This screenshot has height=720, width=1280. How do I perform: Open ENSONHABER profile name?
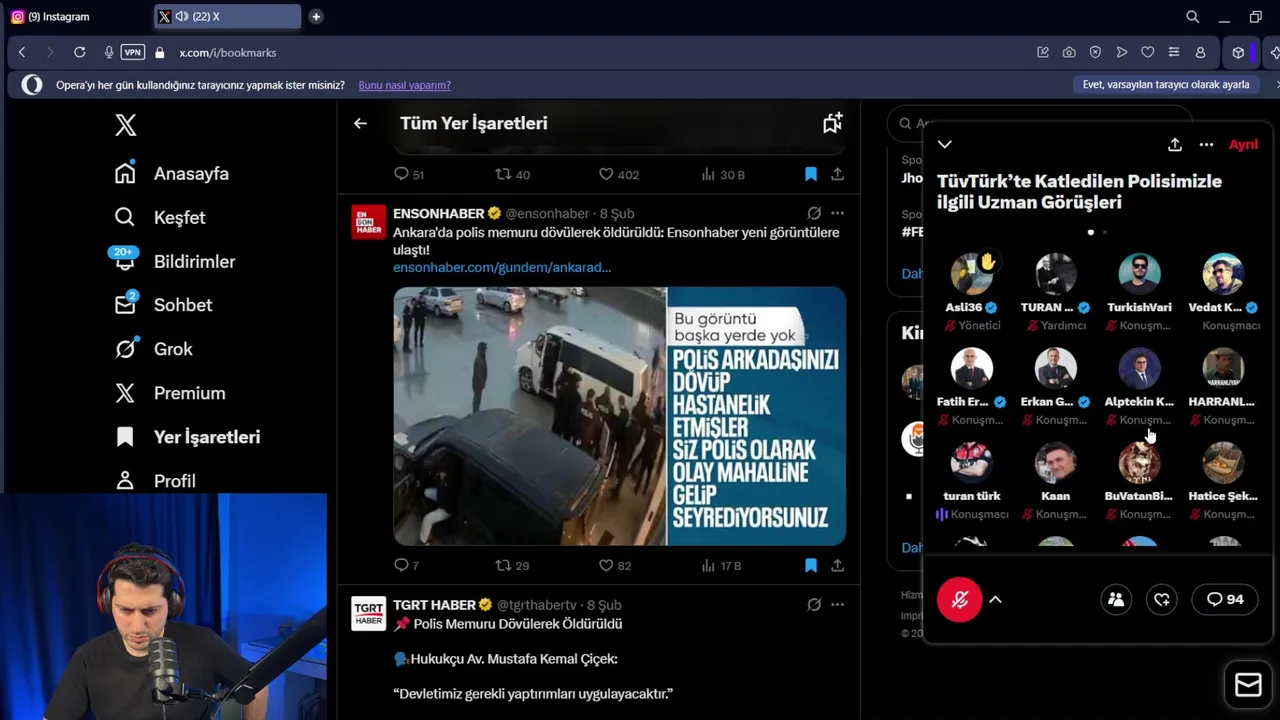click(x=439, y=213)
